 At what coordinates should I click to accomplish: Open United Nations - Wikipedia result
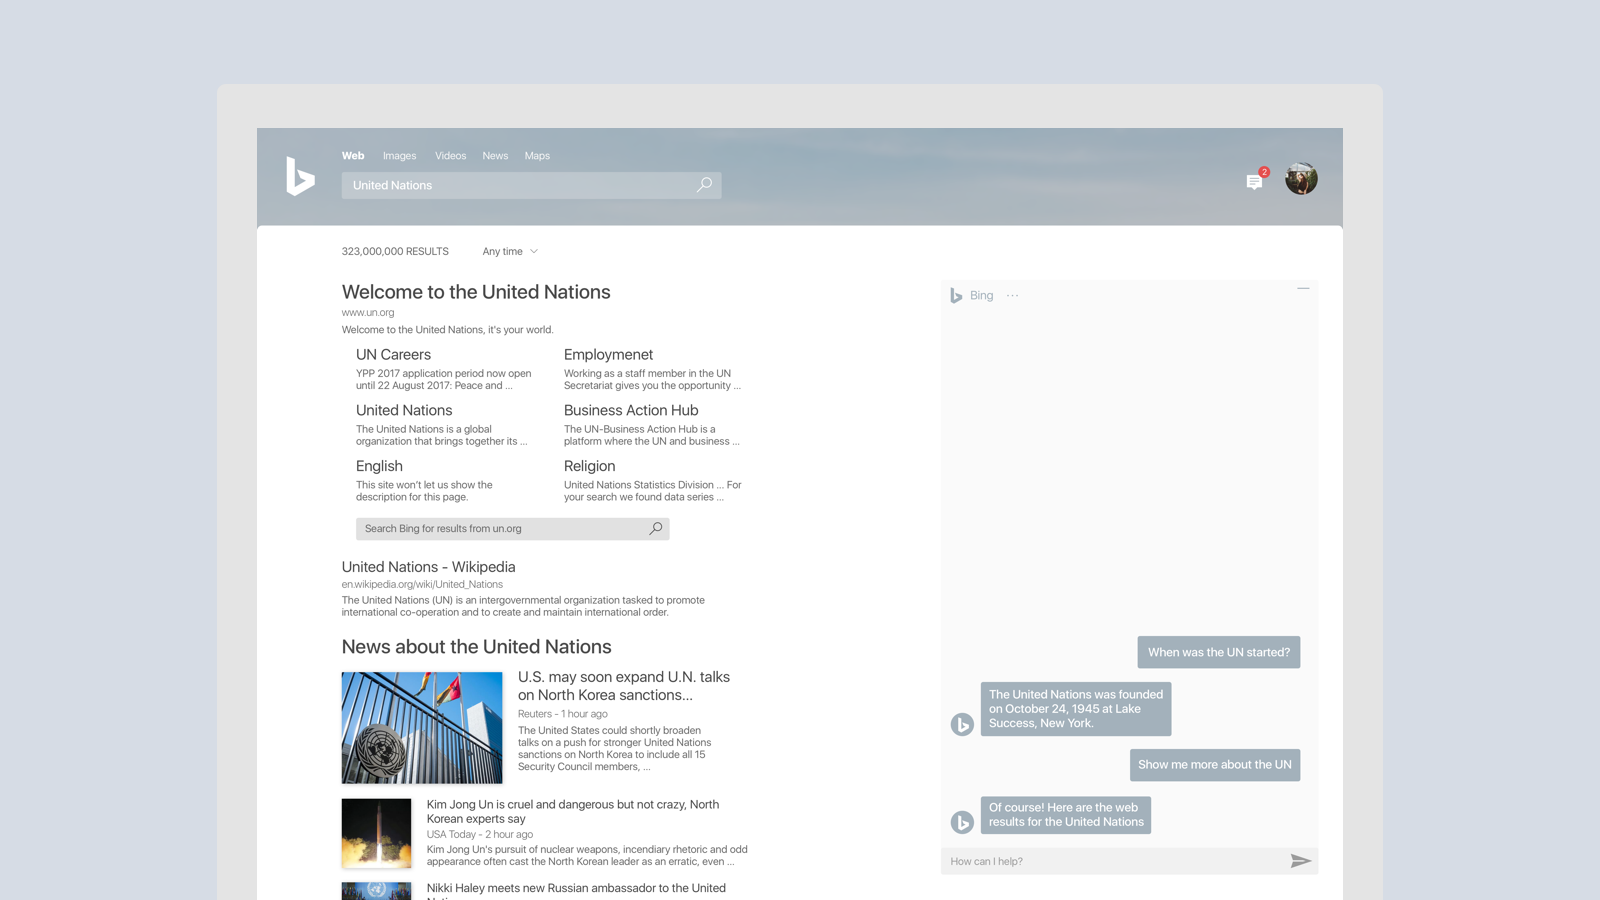pyautogui.click(x=428, y=567)
